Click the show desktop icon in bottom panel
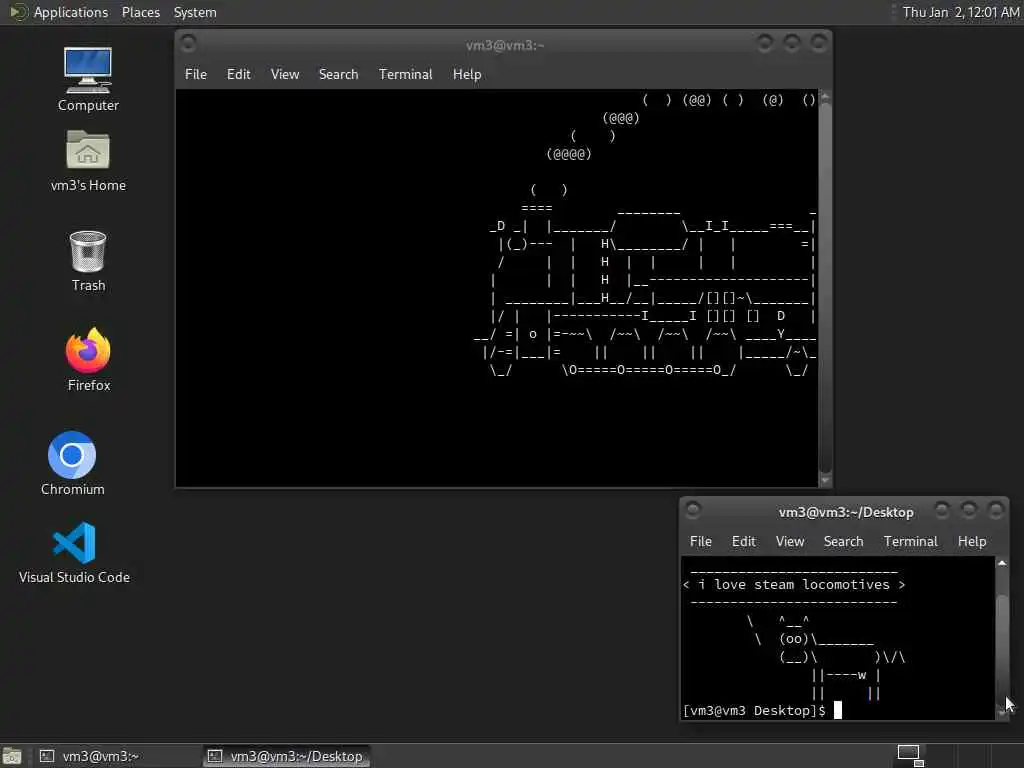Viewport: 1024px width, 768px height. 11,756
